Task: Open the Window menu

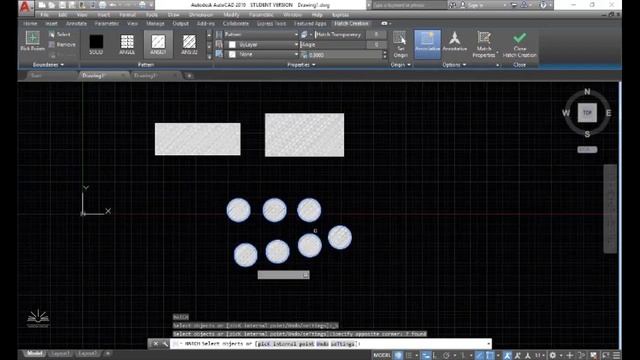Action: [x=292, y=15]
